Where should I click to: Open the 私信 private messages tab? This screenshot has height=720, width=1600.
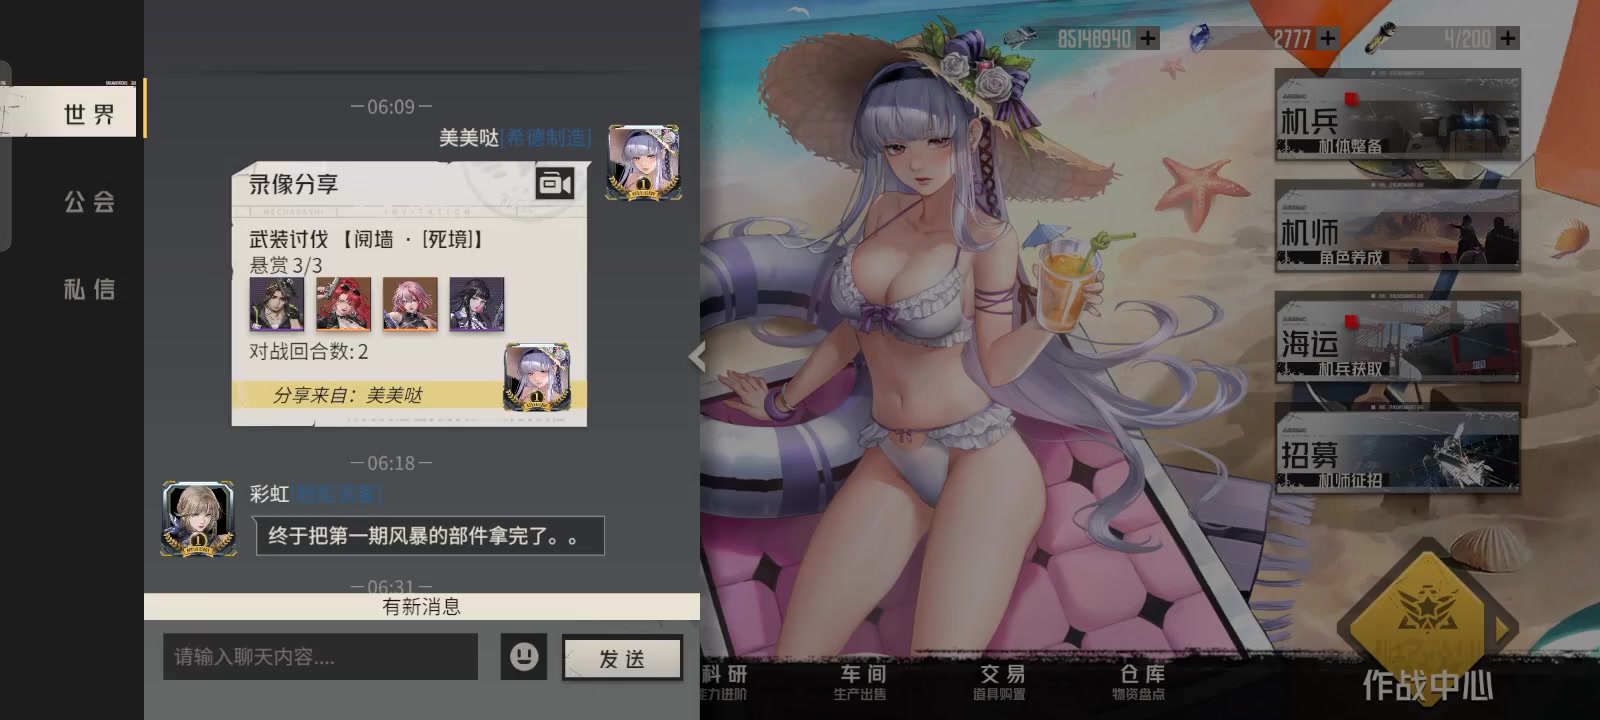[x=89, y=289]
